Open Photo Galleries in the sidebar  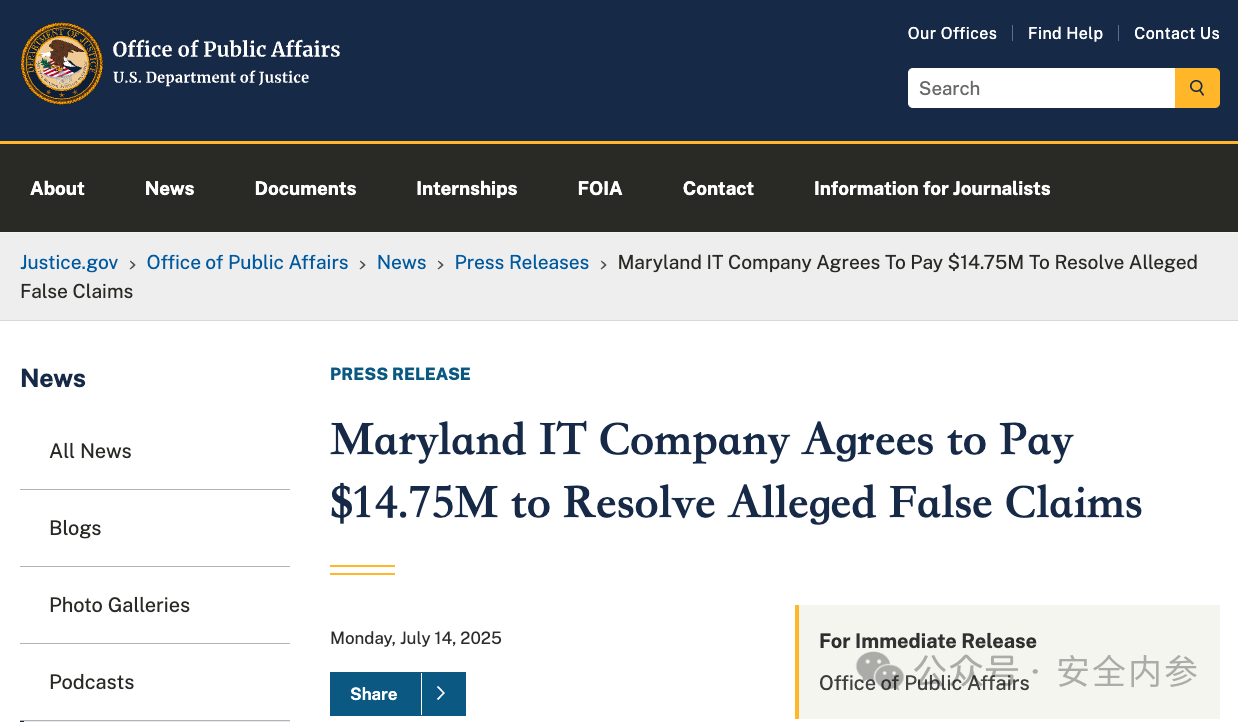119,605
